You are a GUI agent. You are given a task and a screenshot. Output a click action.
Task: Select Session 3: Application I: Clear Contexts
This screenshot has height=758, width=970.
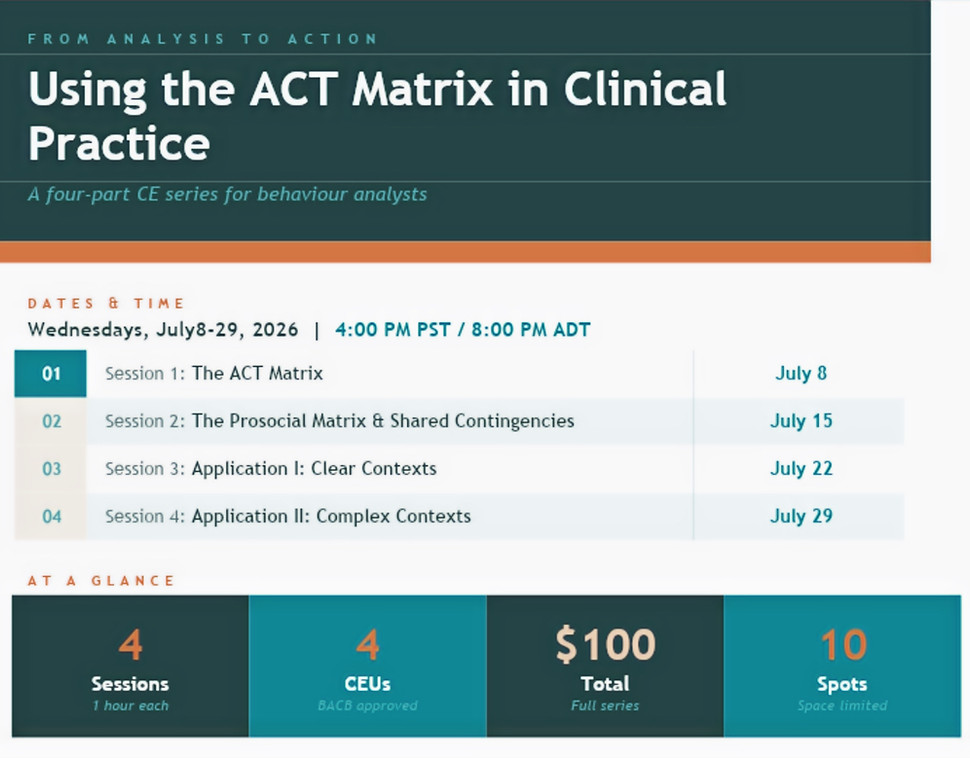click(x=270, y=469)
